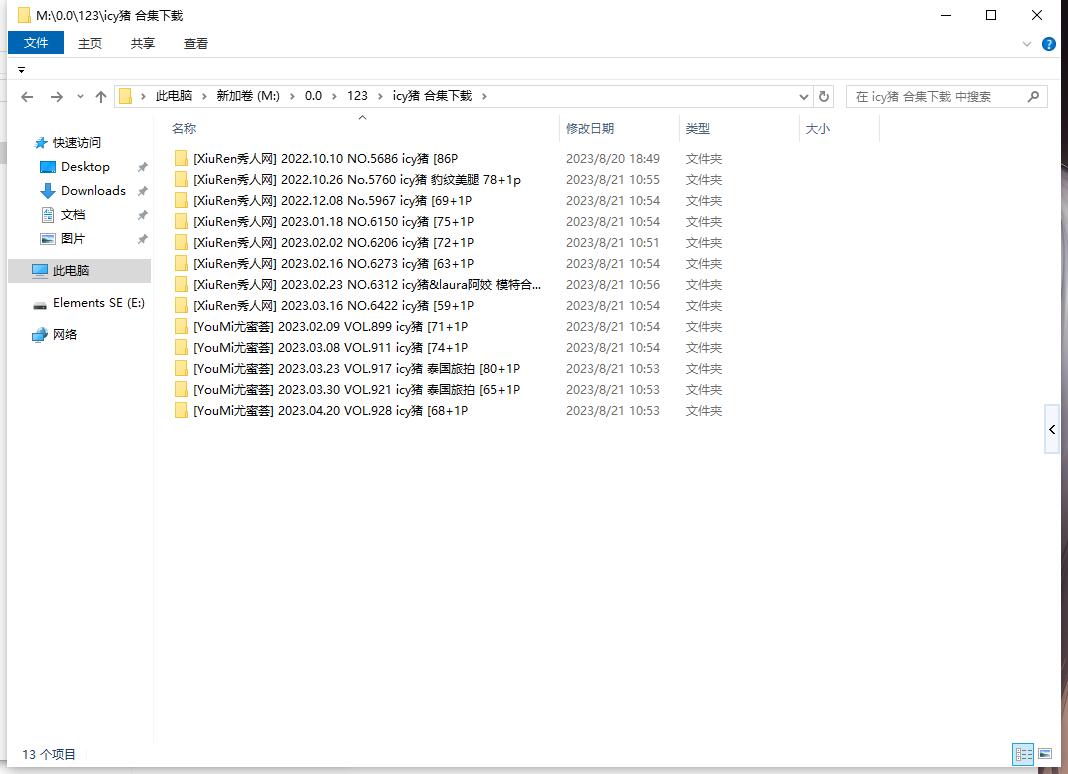Click the search box for icy猪 folder
1068x774 pixels.
coord(935,97)
